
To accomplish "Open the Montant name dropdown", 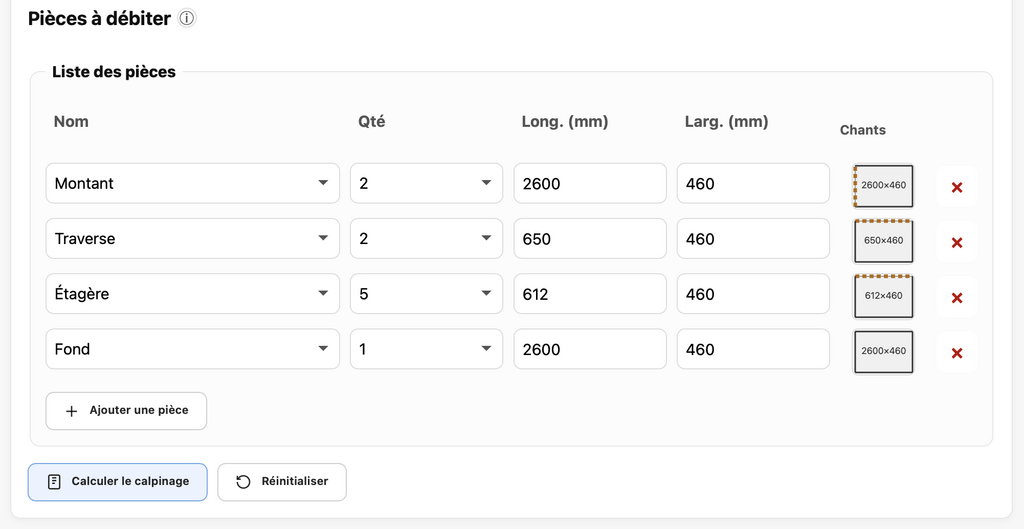I will point(193,183).
